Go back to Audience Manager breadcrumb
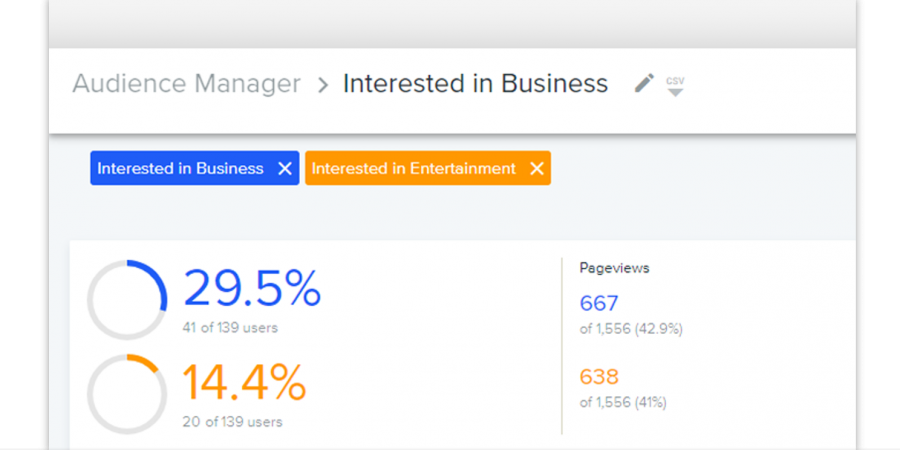The width and height of the screenshot is (900, 450). click(x=186, y=84)
